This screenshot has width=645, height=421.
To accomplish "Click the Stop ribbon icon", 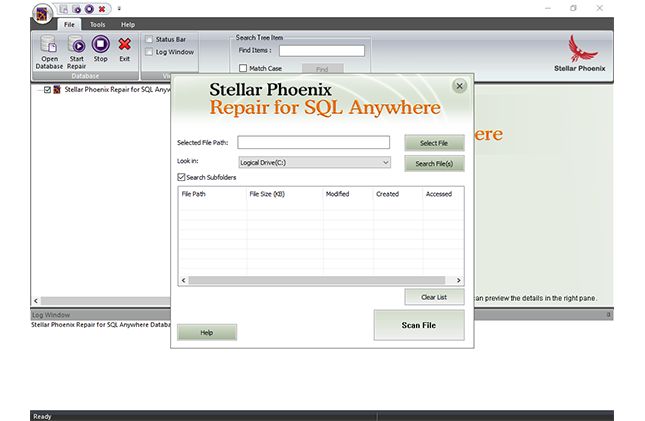I will 100,49.
